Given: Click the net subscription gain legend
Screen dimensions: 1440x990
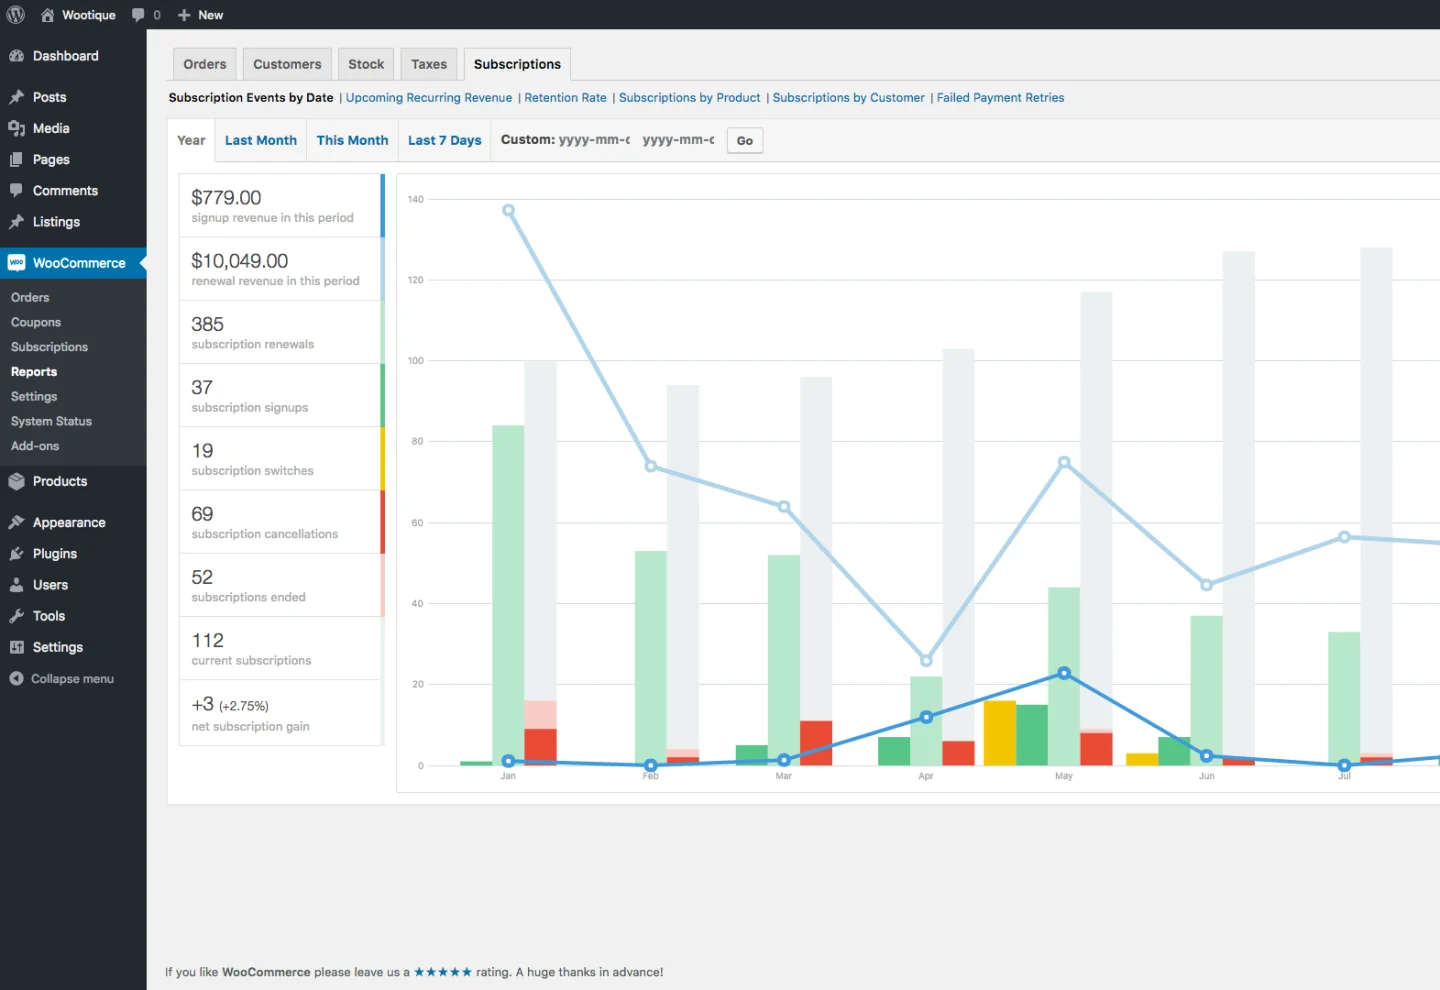Looking at the screenshot, I should [282, 713].
